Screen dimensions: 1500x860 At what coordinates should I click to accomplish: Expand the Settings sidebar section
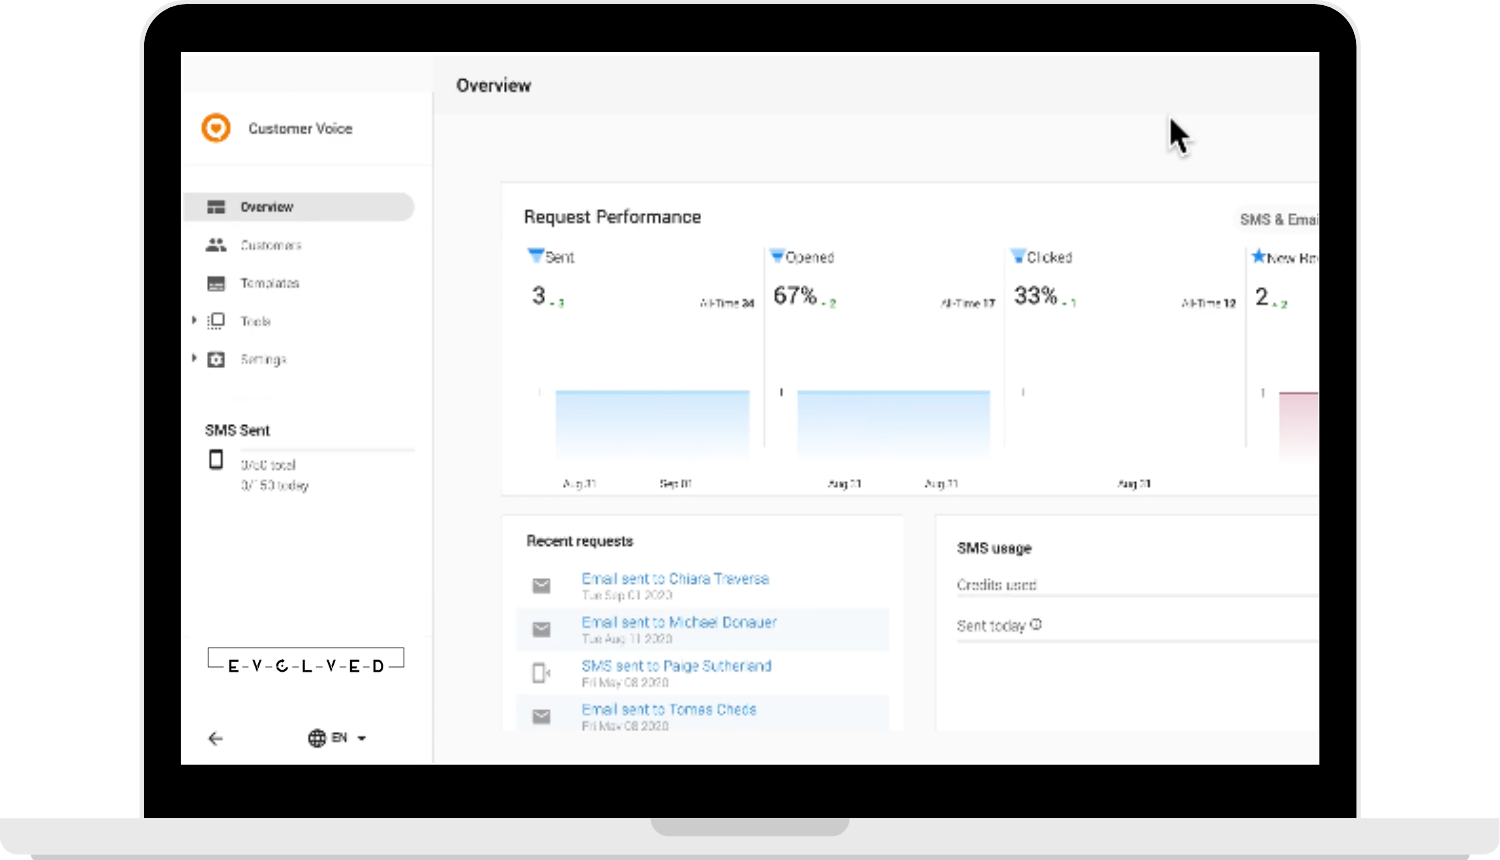coord(193,359)
